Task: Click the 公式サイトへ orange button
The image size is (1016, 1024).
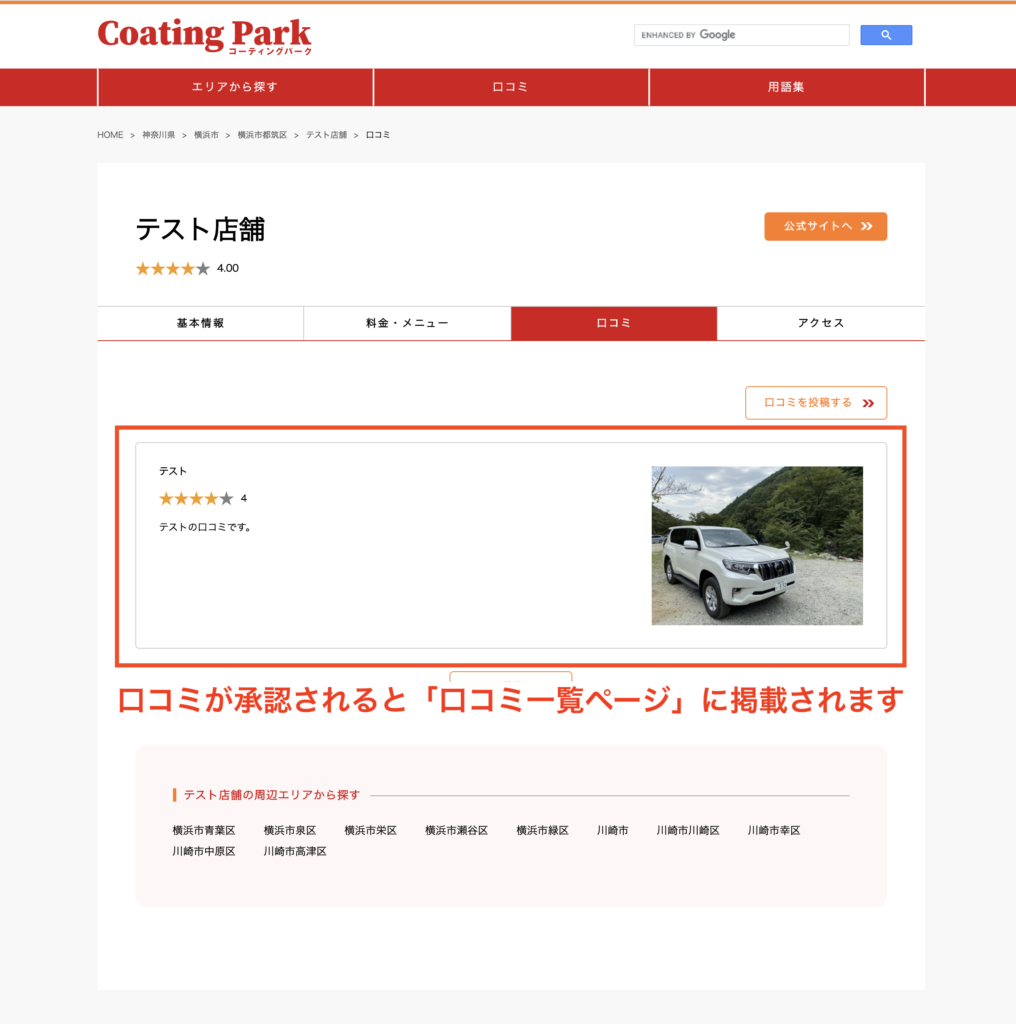Action: click(825, 227)
